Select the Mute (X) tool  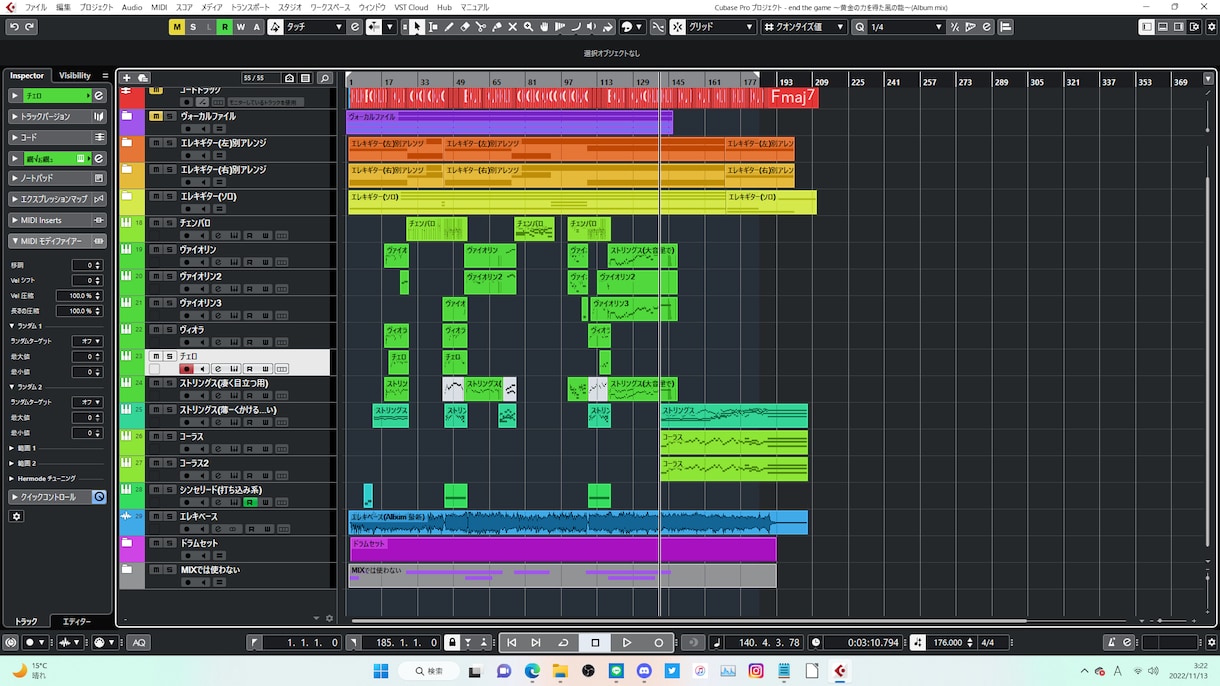(513, 27)
